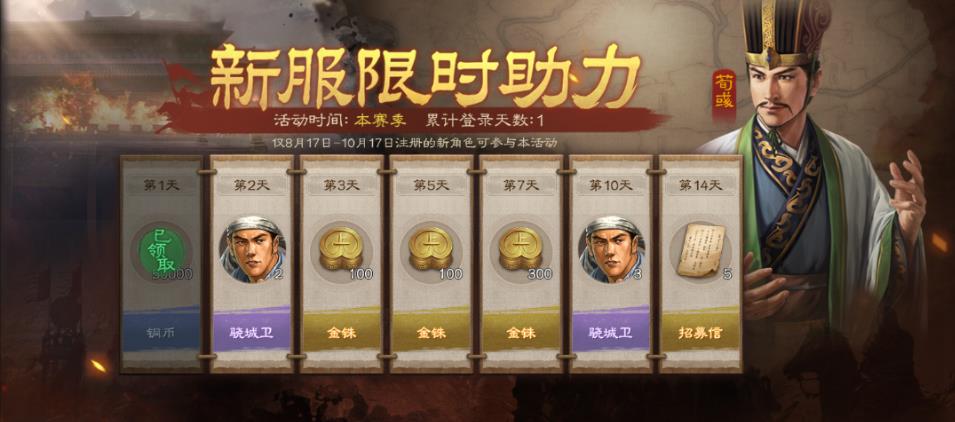Click the 金铢 label under Day 5
Viewport: 955px width, 422px height.
click(431, 333)
